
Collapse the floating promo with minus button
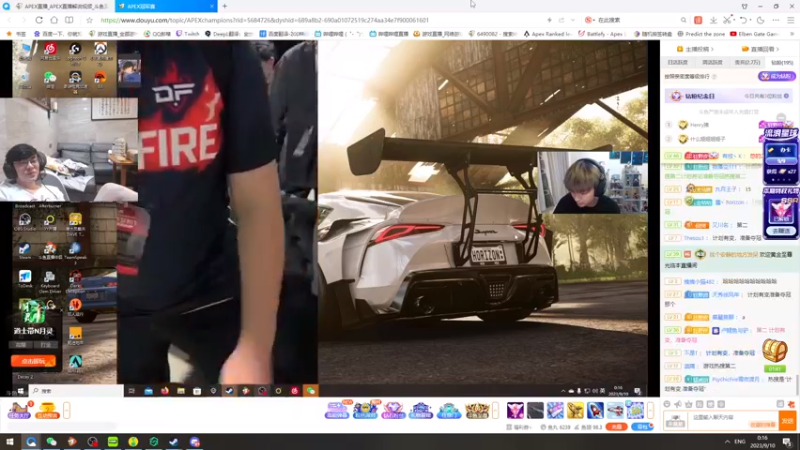point(781,117)
